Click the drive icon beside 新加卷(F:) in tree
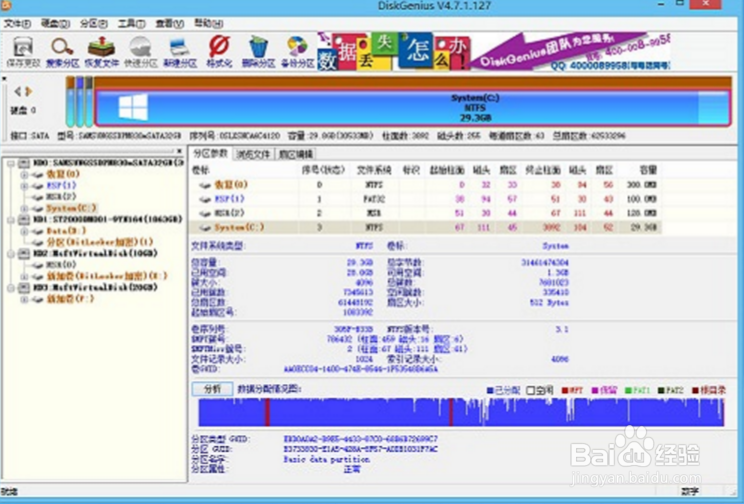The width and height of the screenshot is (744, 504). pyautogui.click(x=37, y=299)
